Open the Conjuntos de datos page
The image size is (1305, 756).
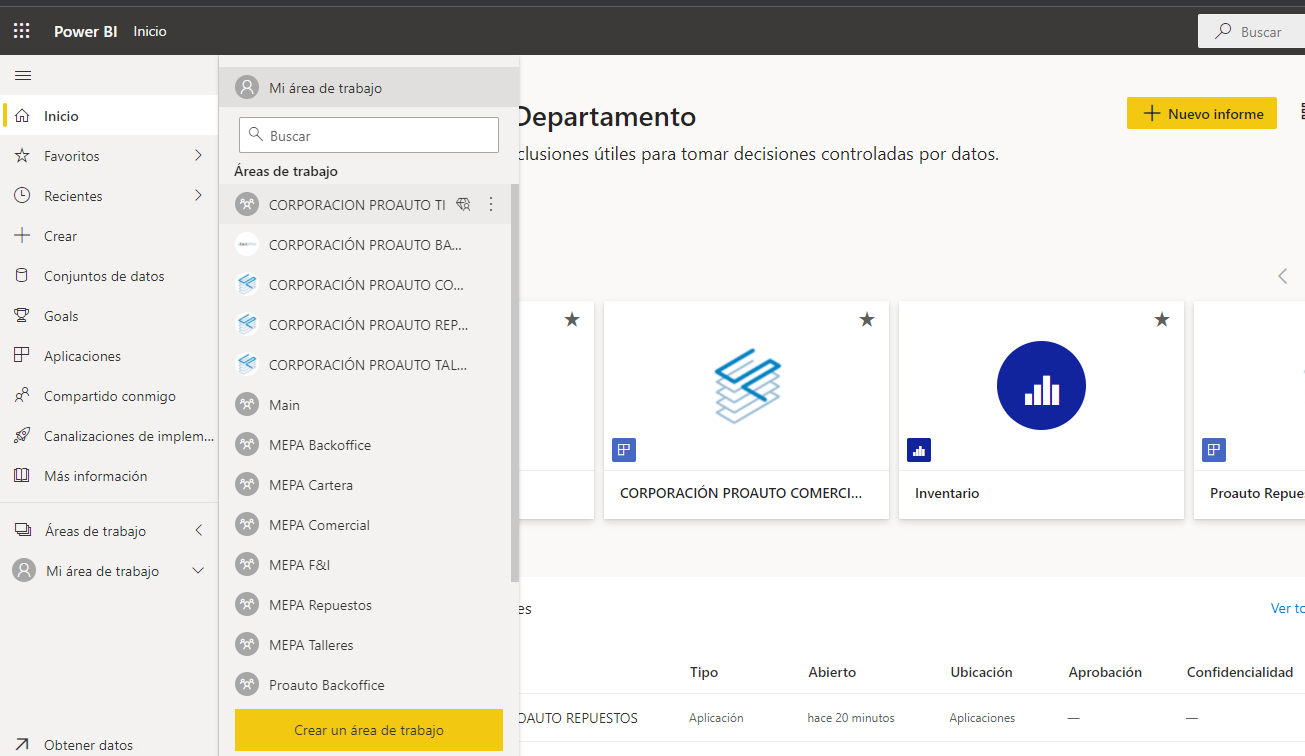[109, 276]
